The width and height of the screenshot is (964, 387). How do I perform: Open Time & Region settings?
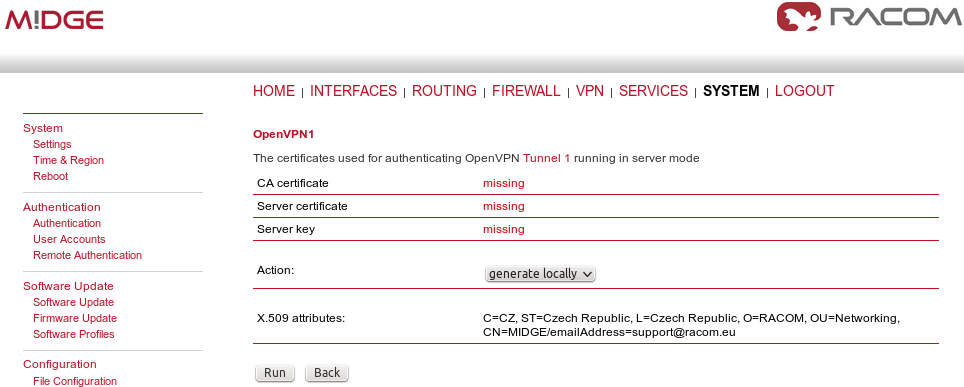click(x=68, y=160)
